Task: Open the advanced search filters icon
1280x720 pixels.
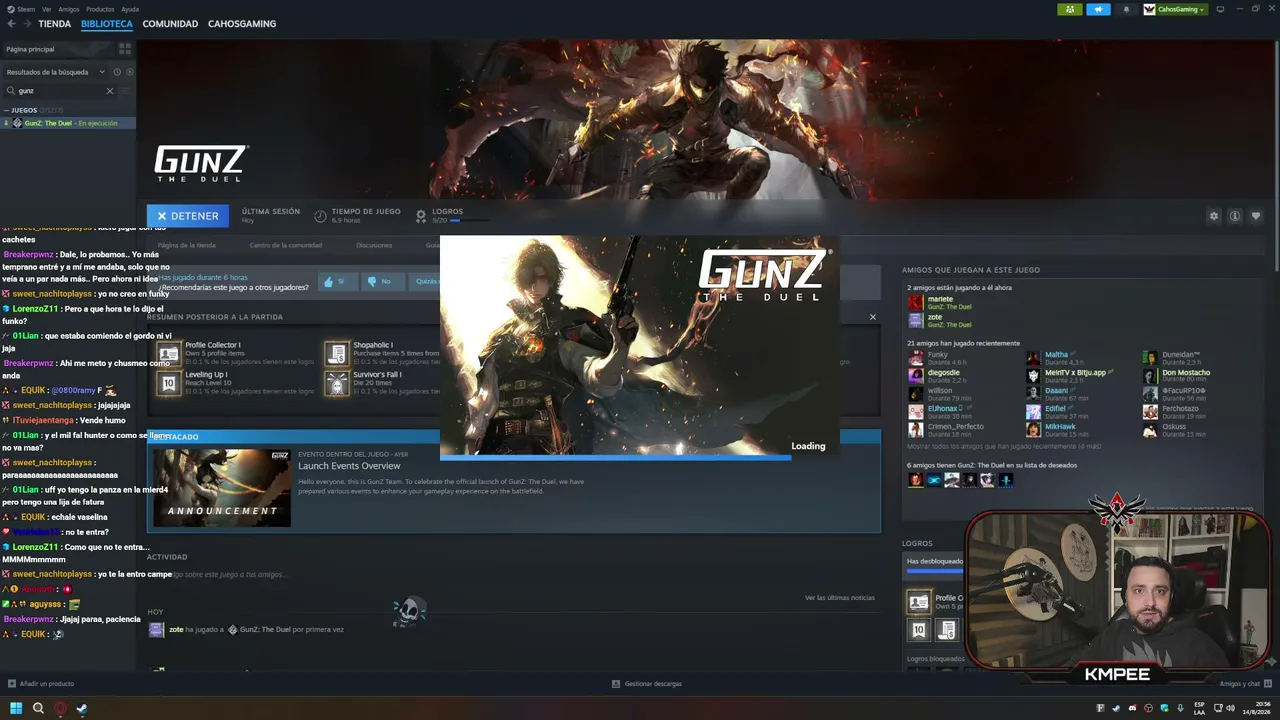Action: pyautogui.click(x=126, y=91)
